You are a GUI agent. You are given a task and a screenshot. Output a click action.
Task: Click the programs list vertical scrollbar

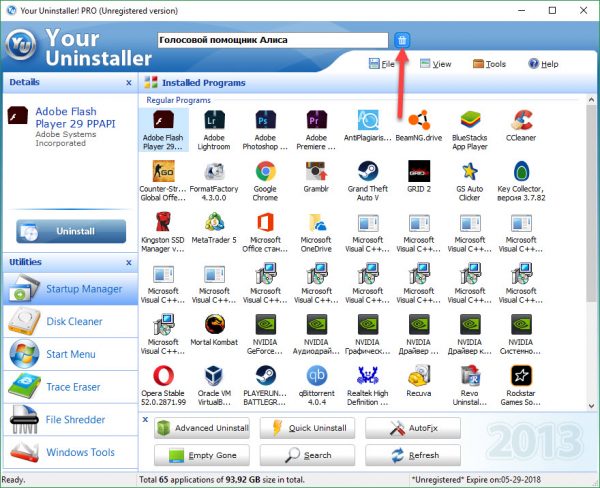pyautogui.click(x=592, y=203)
